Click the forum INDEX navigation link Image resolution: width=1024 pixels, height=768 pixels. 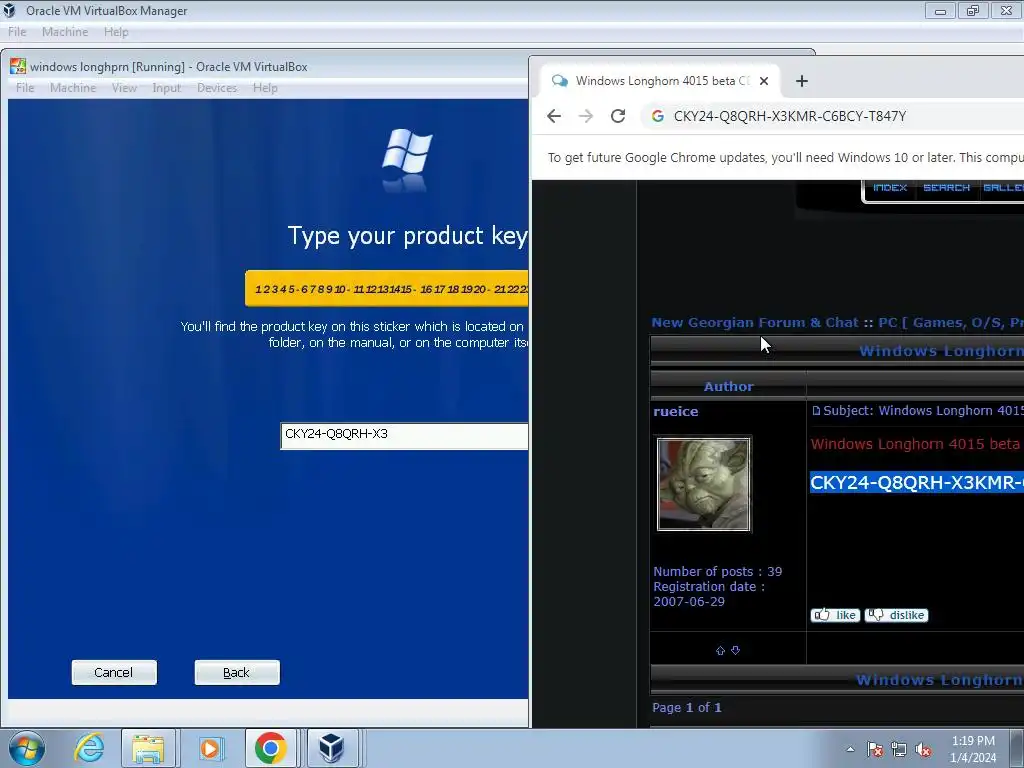[890, 187]
